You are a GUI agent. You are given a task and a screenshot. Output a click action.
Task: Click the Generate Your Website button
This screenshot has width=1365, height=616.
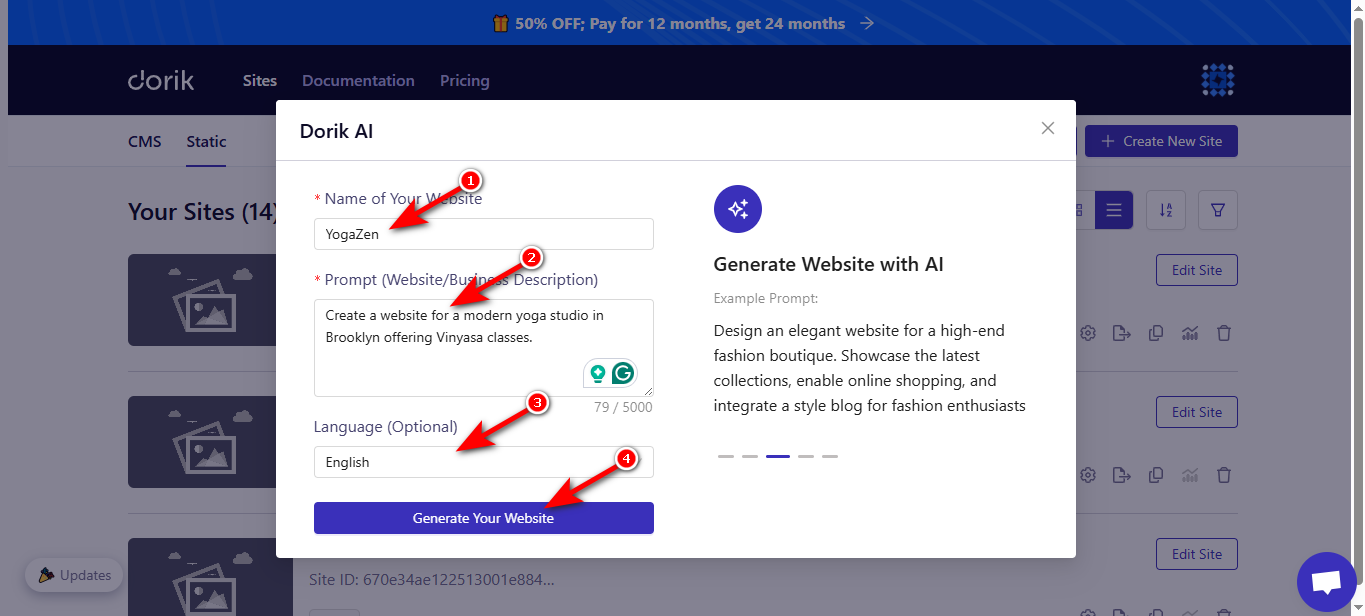coord(483,518)
